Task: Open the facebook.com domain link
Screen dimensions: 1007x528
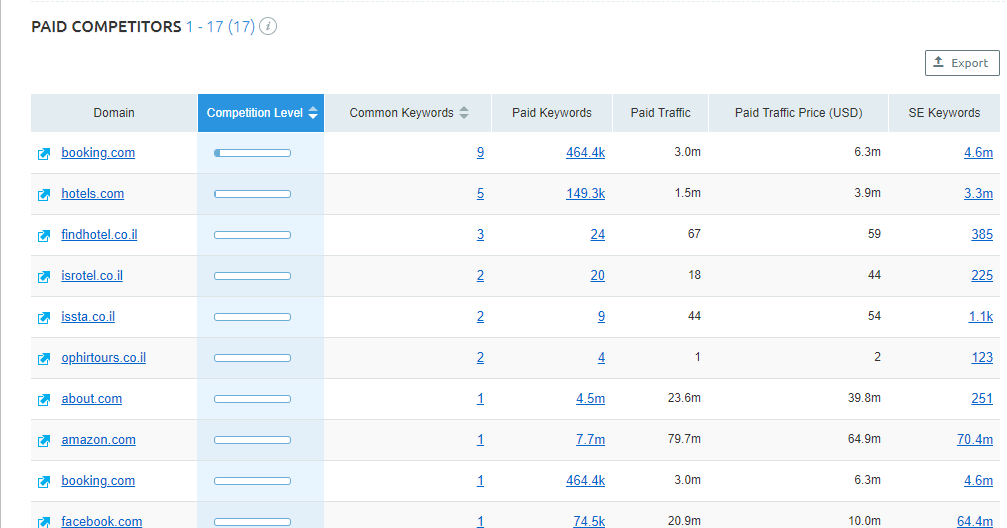Action: [101, 521]
